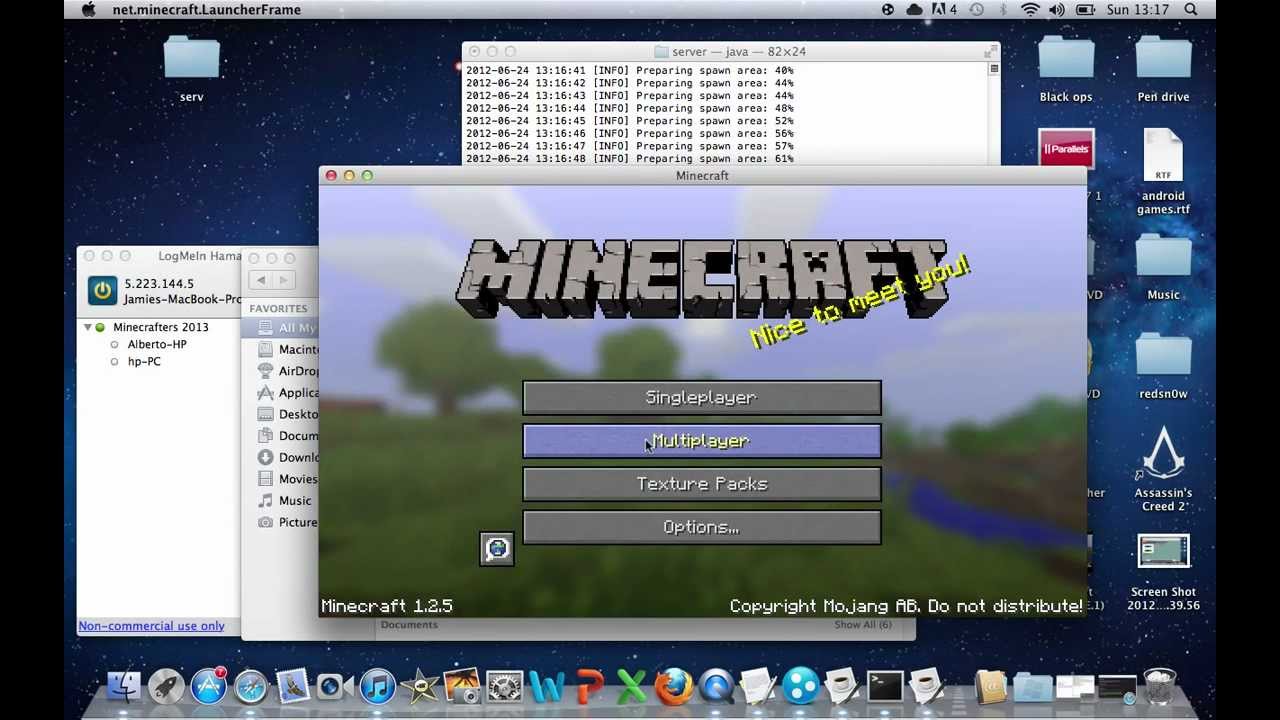This screenshot has width=1280, height=720.
Task: Open the Trash in the dock
Action: coord(1159,687)
